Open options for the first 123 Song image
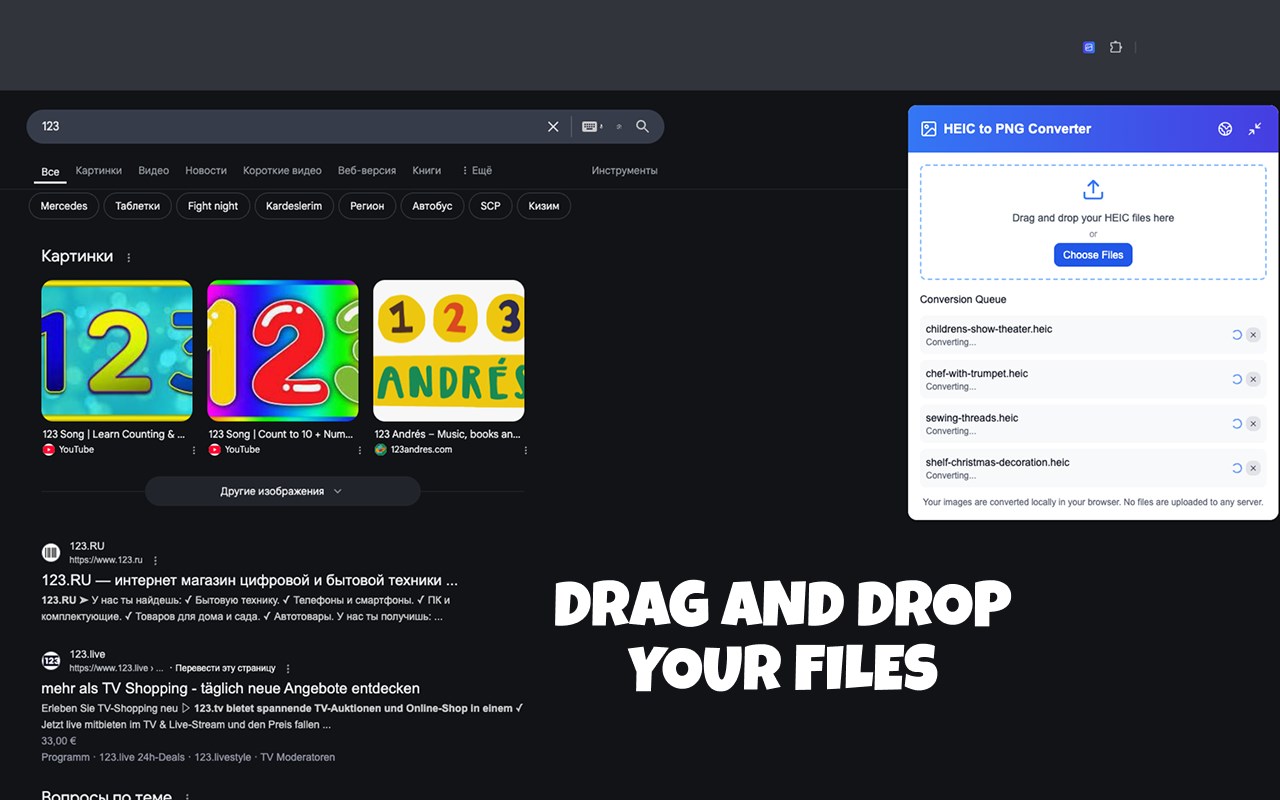This screenshot has width=1280, height=800. point(194,450)
